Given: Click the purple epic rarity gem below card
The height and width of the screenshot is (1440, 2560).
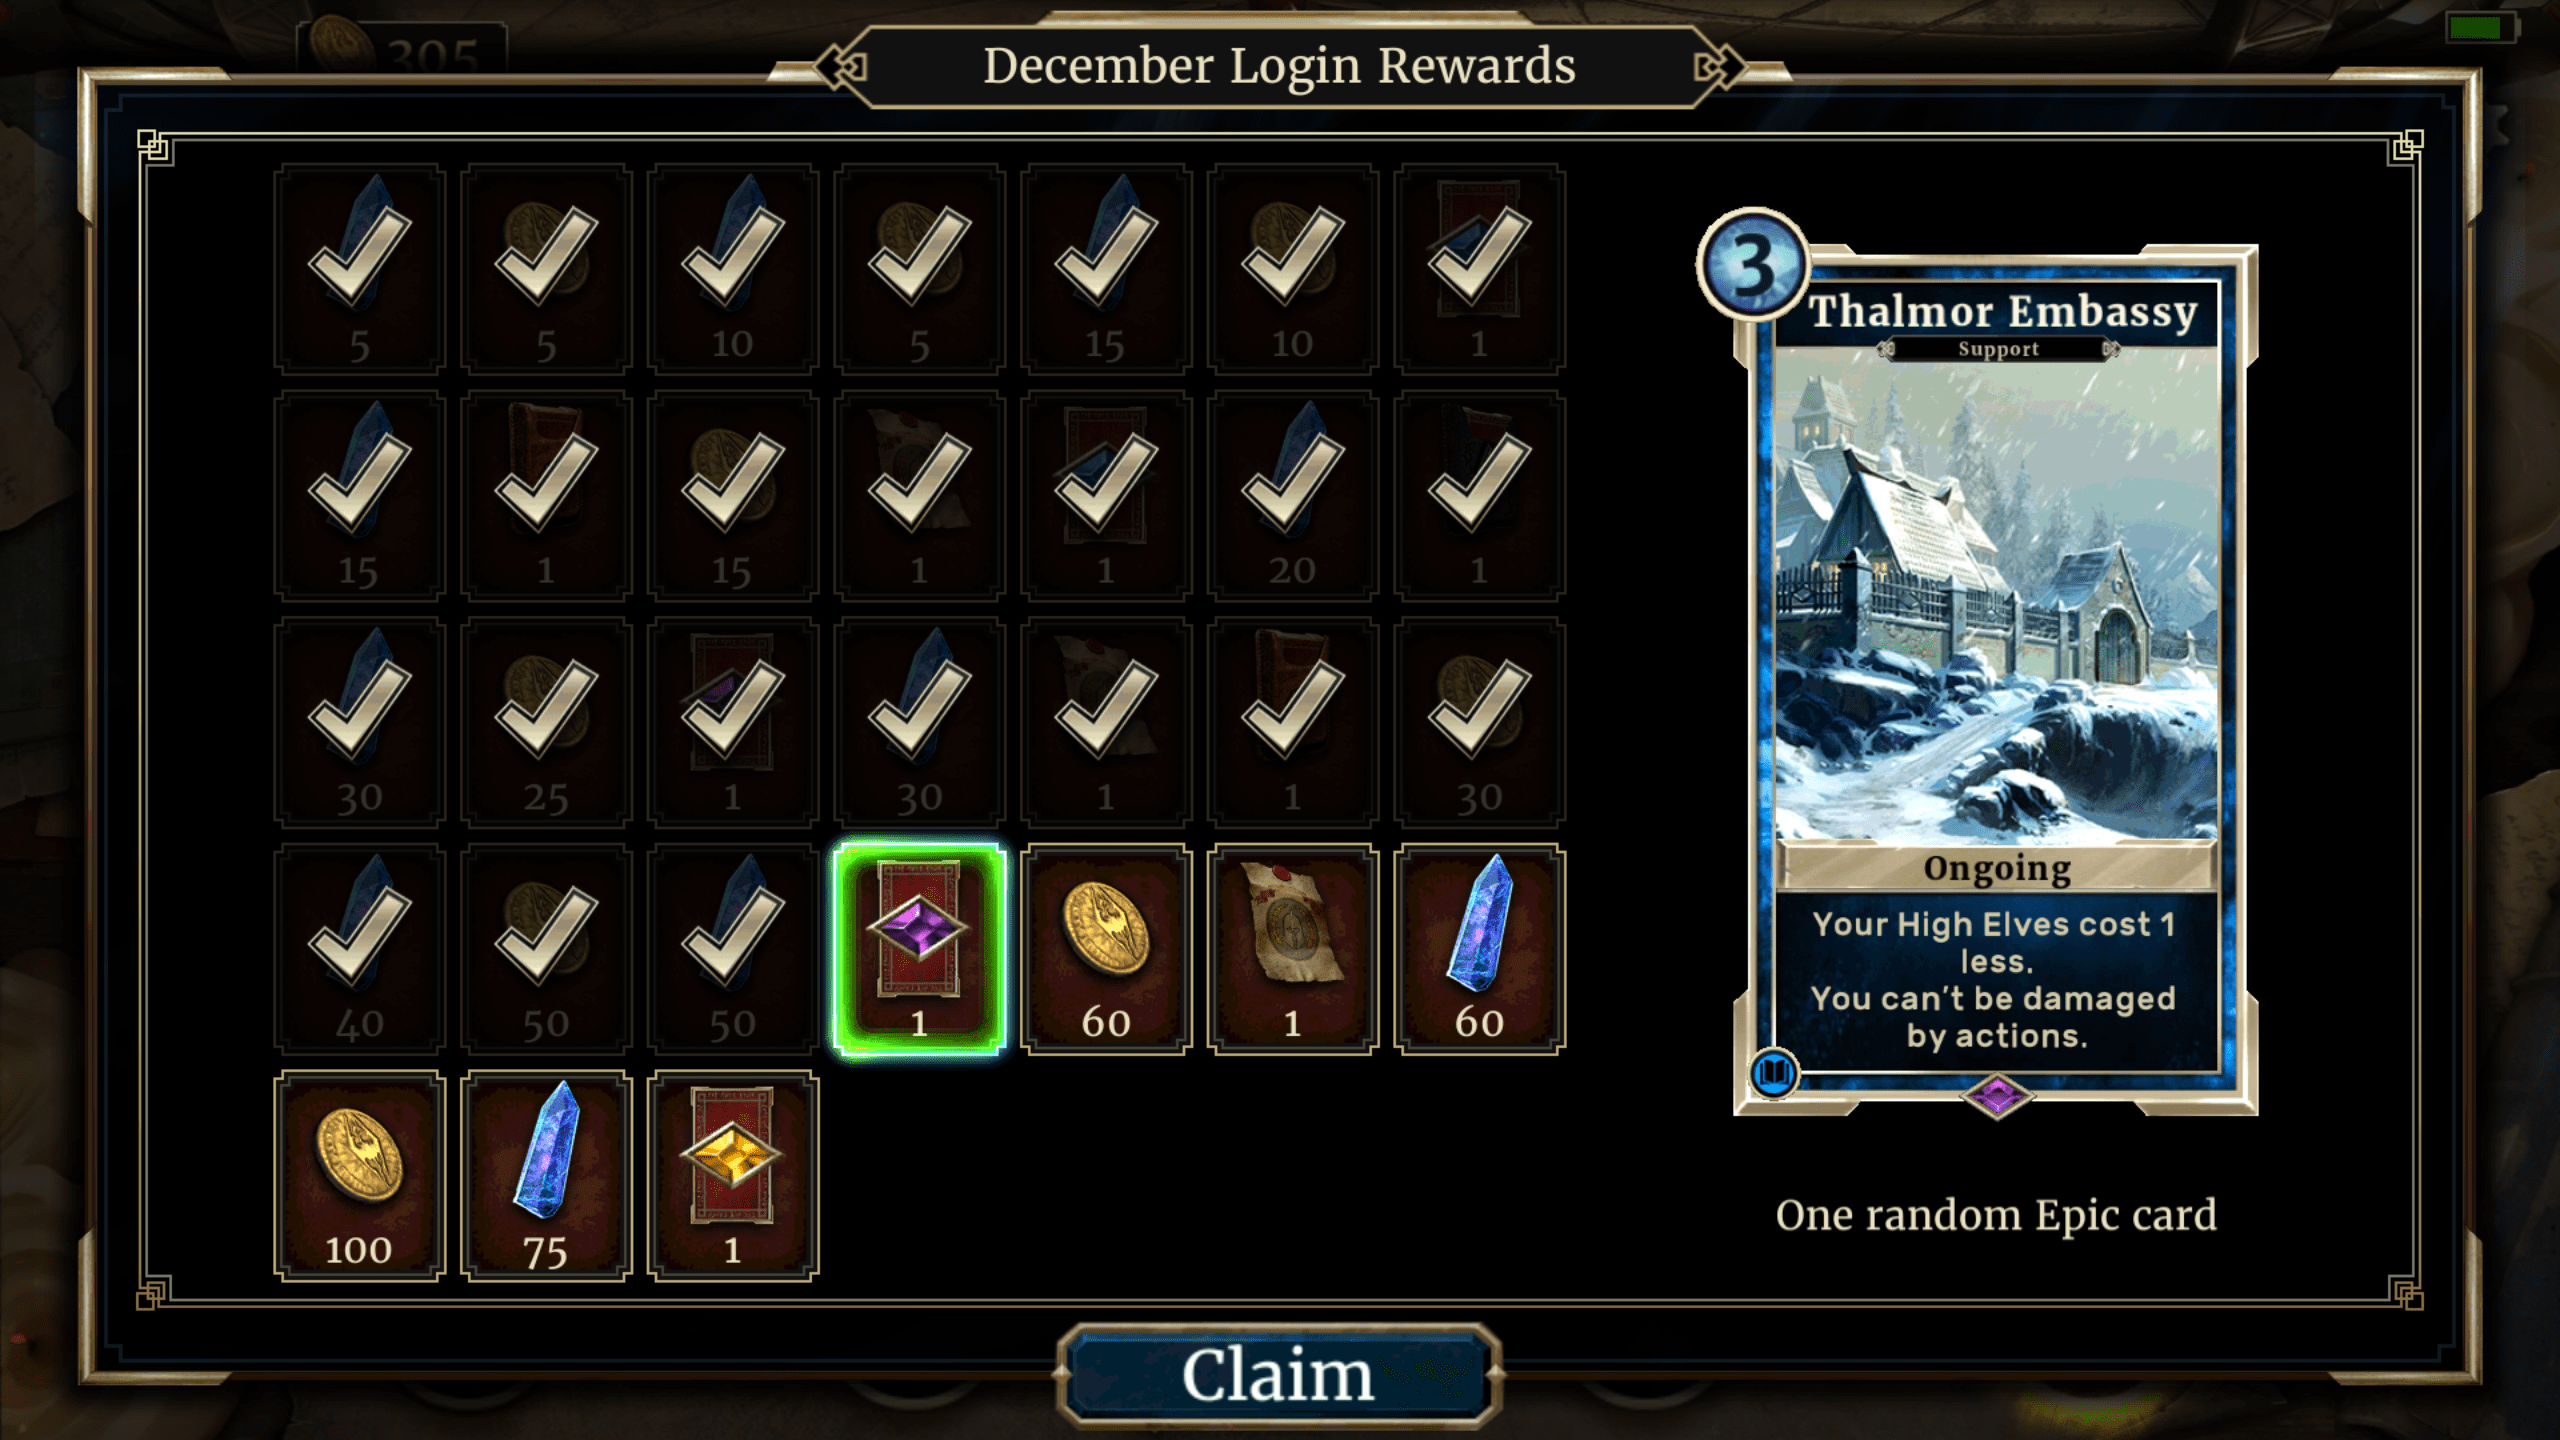Looking at the screenshot, I should 1996,1097.
